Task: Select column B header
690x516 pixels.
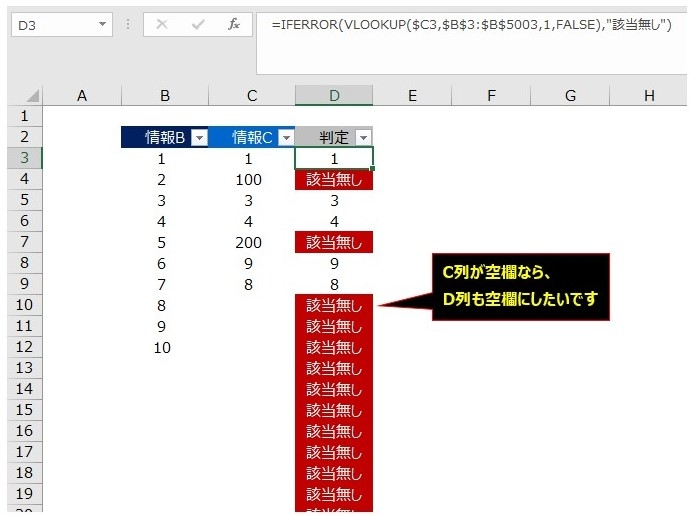Action: point(164,96)
